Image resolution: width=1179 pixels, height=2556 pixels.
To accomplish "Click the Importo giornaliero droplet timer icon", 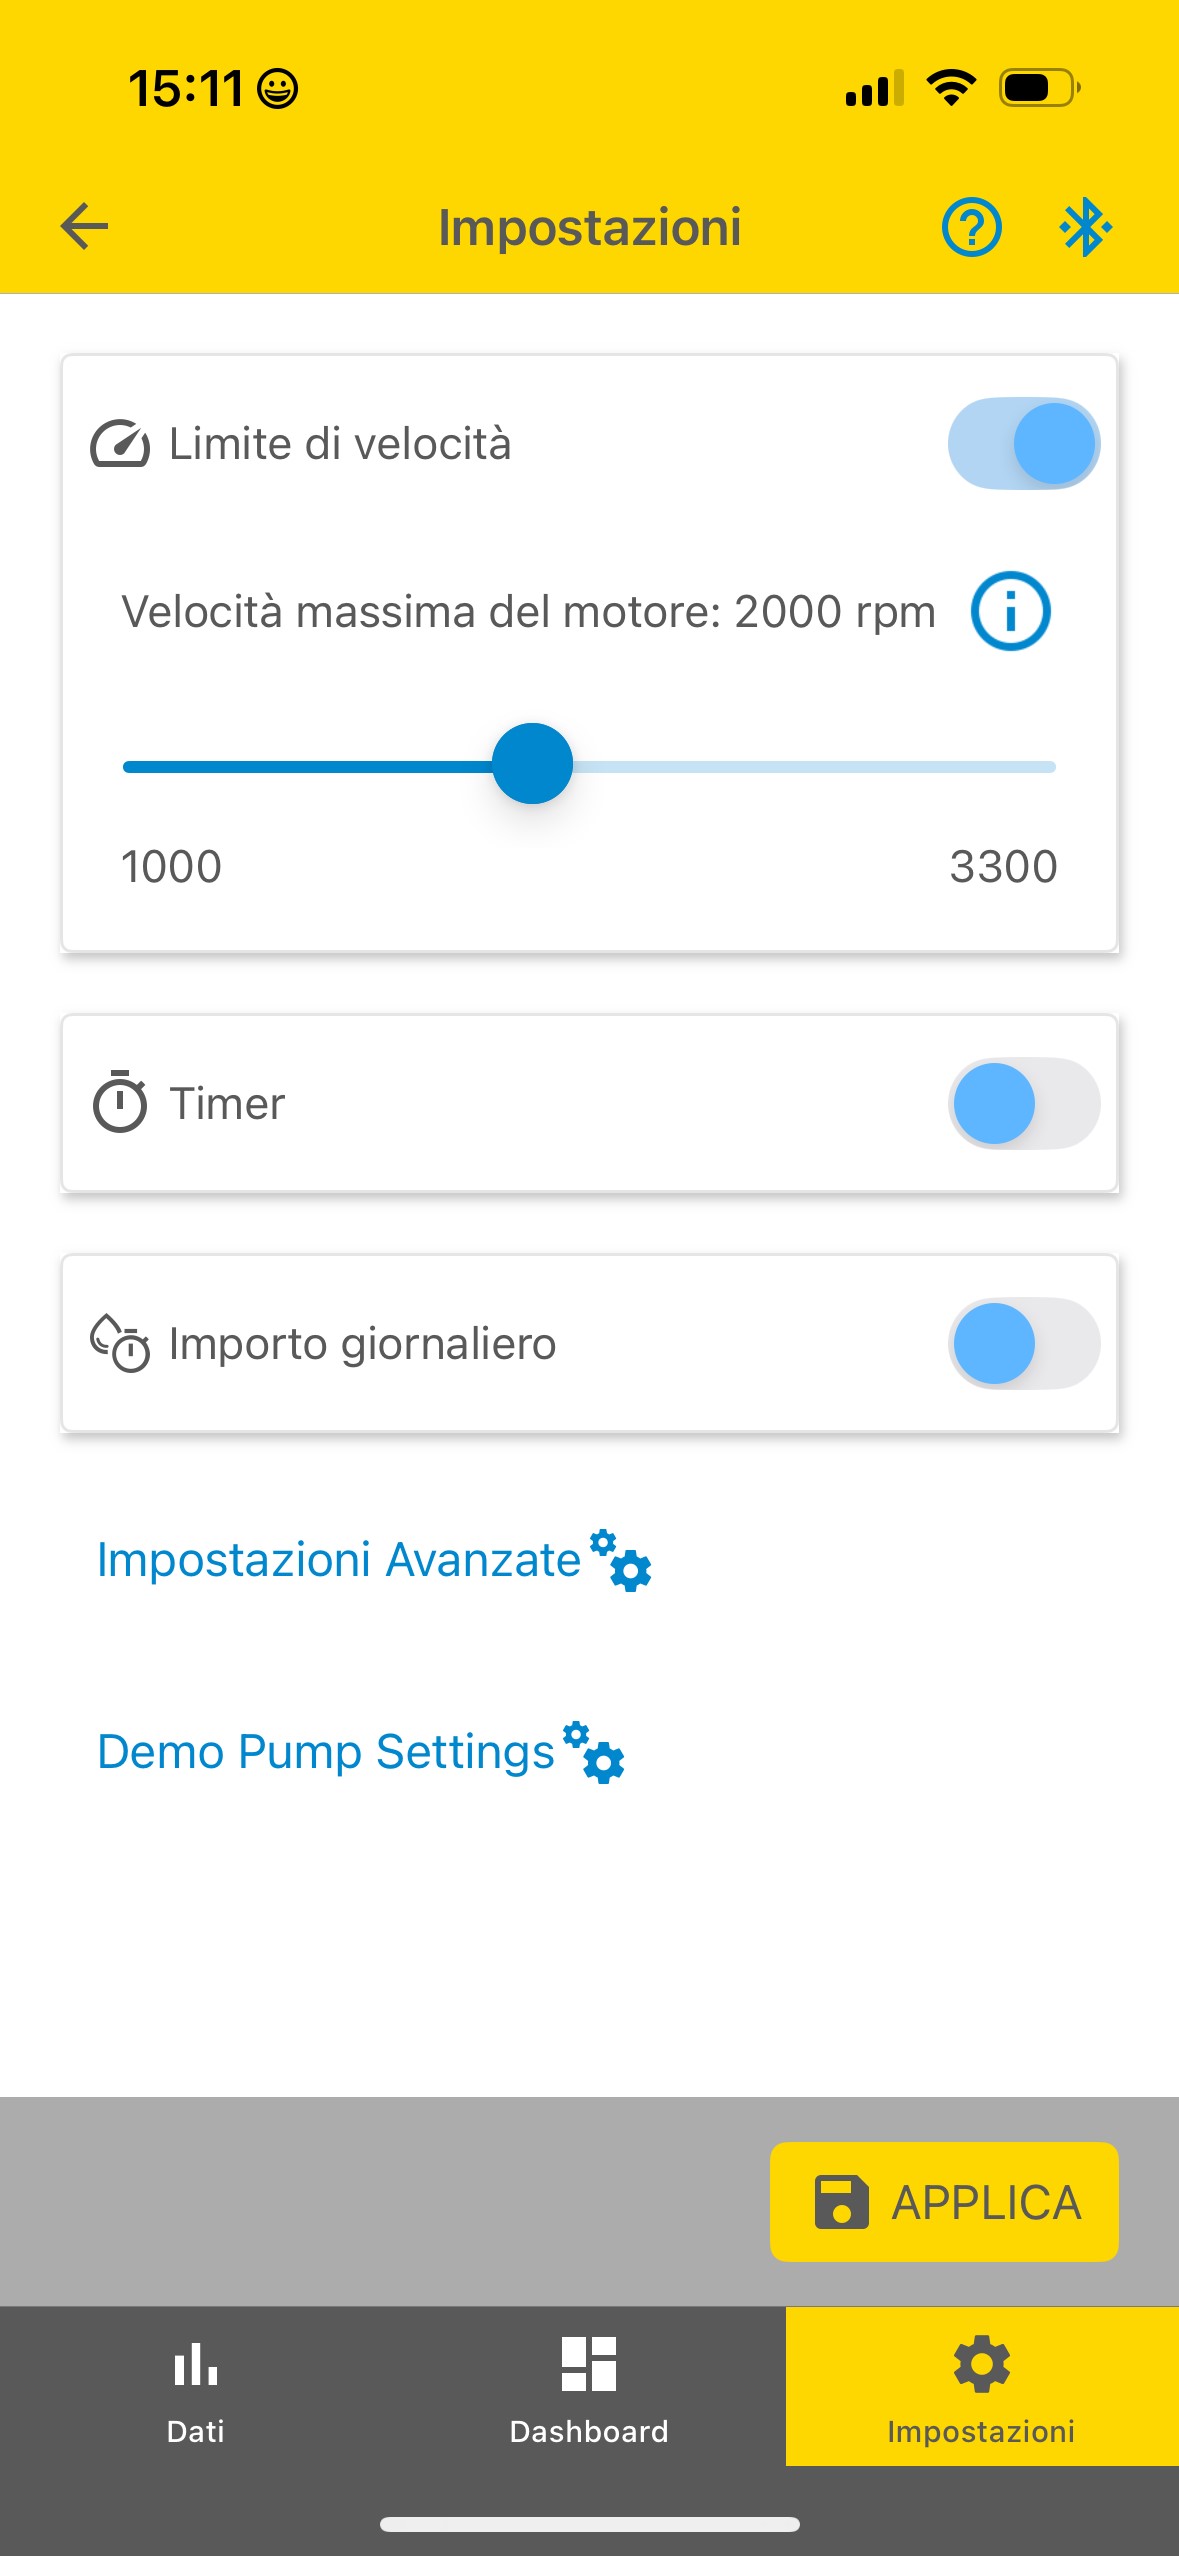I will 120,1343.
